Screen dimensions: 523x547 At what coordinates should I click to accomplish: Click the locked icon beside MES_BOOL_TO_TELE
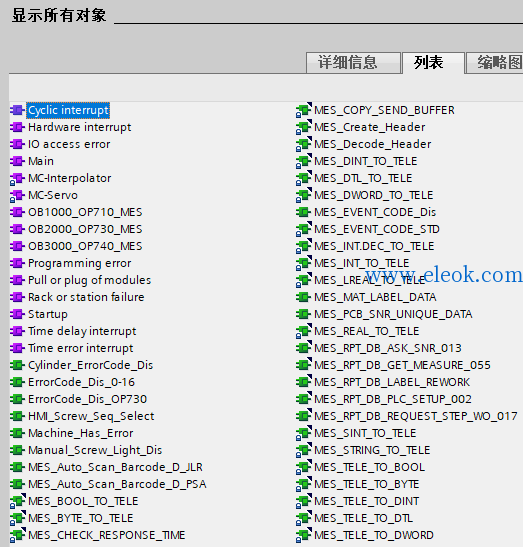tap(17, 501)
